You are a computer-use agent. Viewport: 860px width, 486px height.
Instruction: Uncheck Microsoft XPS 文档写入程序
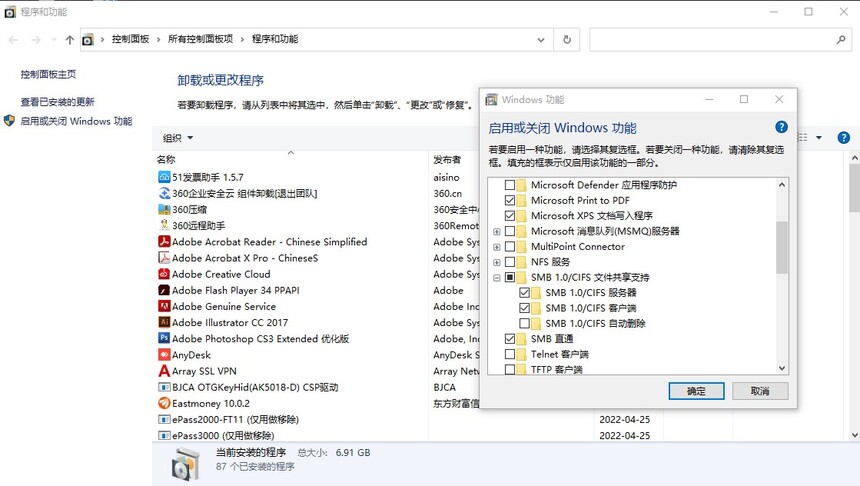510,216
